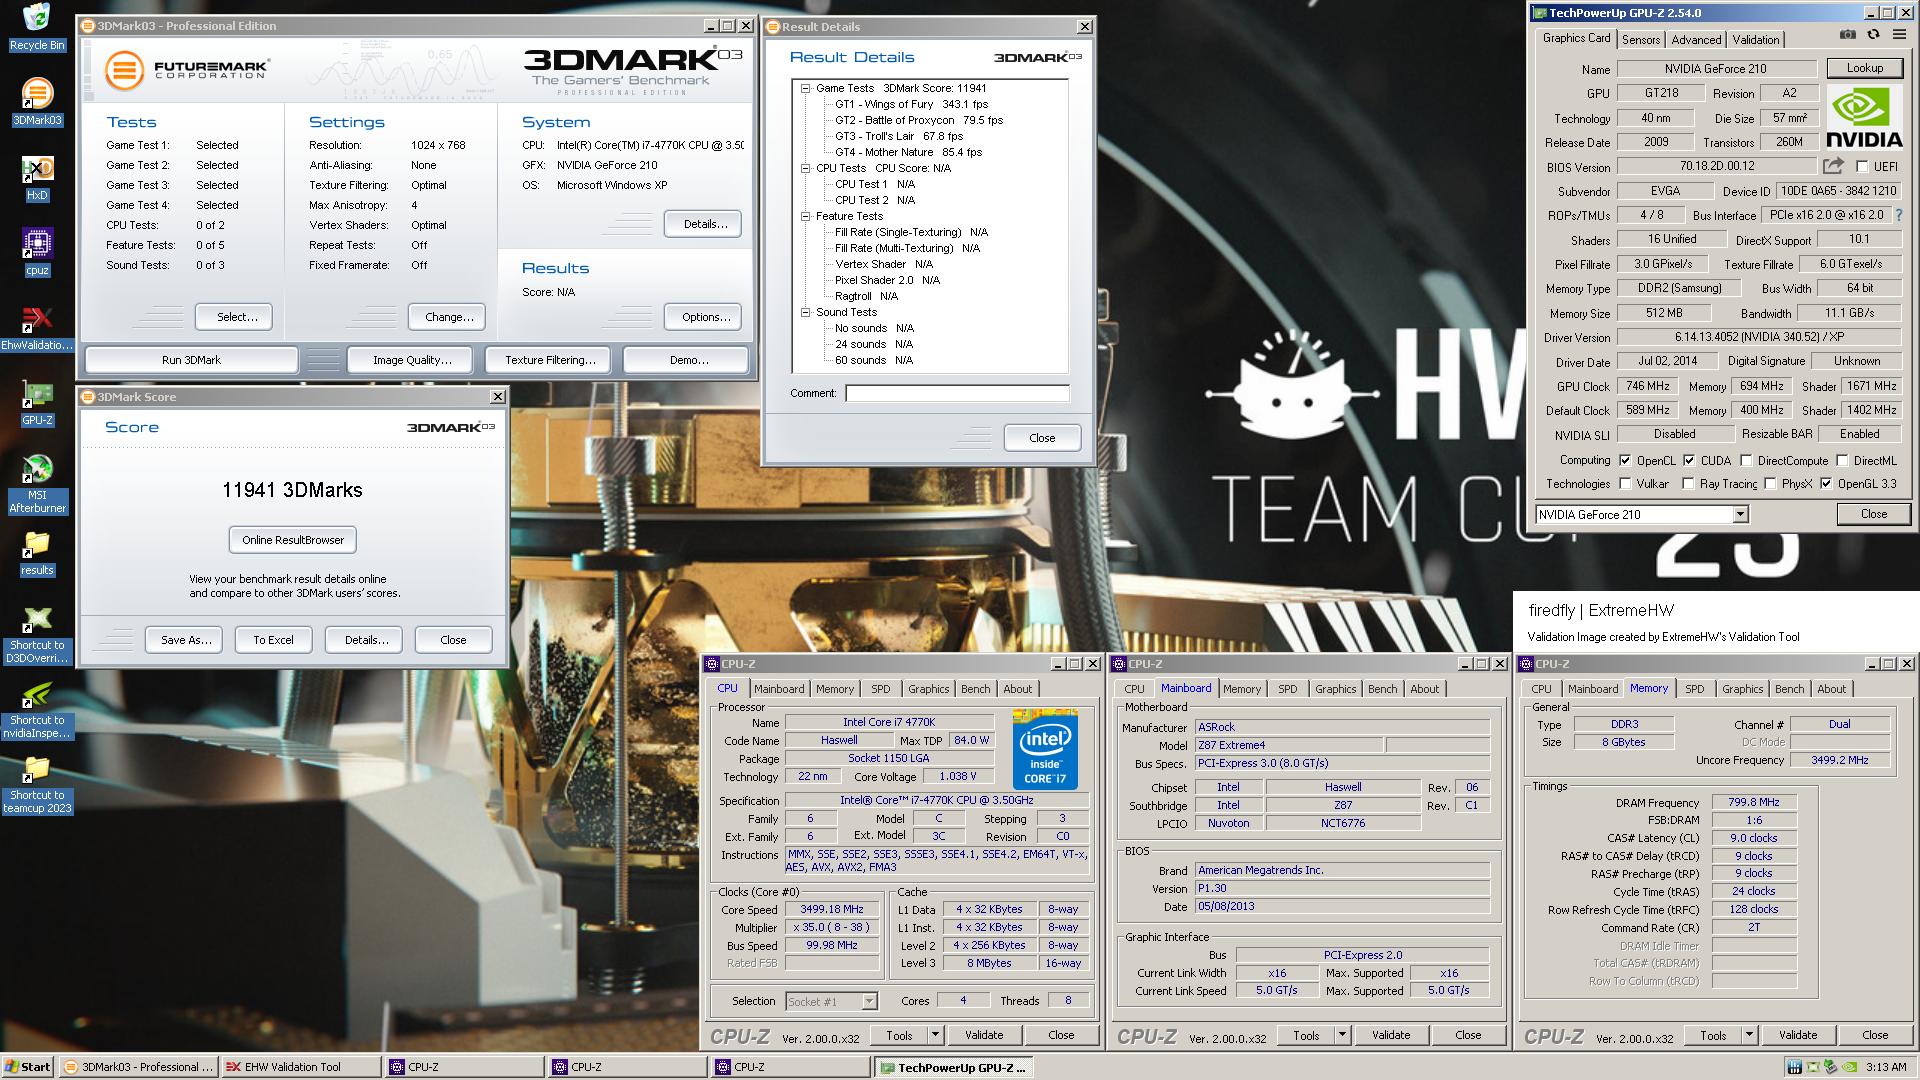Open Tools dropdown arrow in Mainboard window
This screenshot has height=1080, width=1920.
(x=1342, y=1035)
